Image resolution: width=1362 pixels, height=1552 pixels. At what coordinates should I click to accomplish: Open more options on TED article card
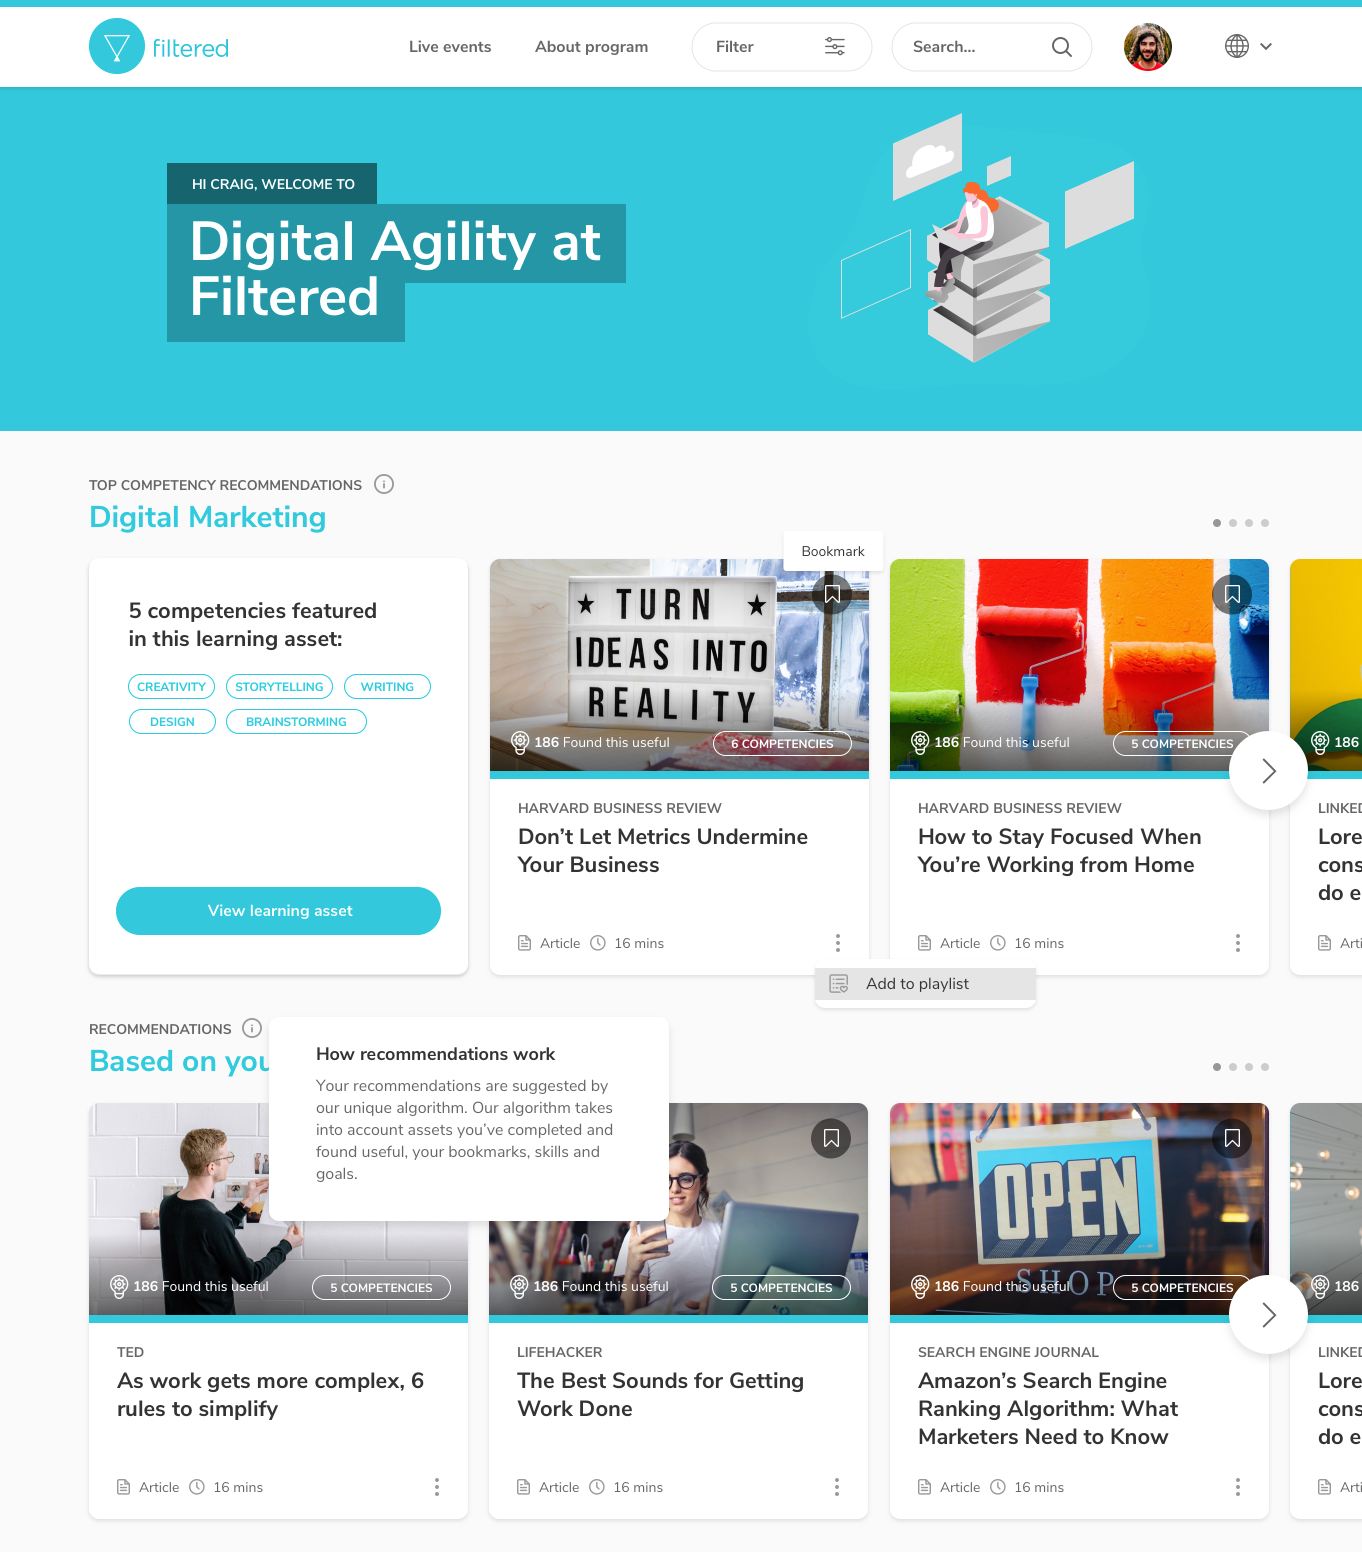(437, 1487)
